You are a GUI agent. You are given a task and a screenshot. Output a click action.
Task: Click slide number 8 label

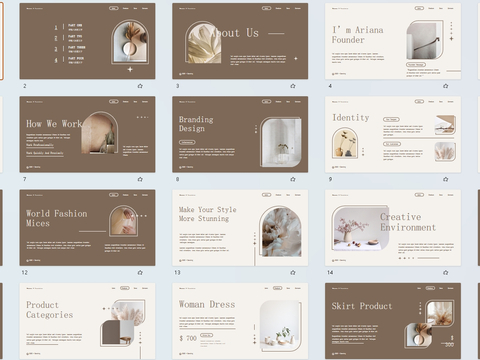(178, 179)
